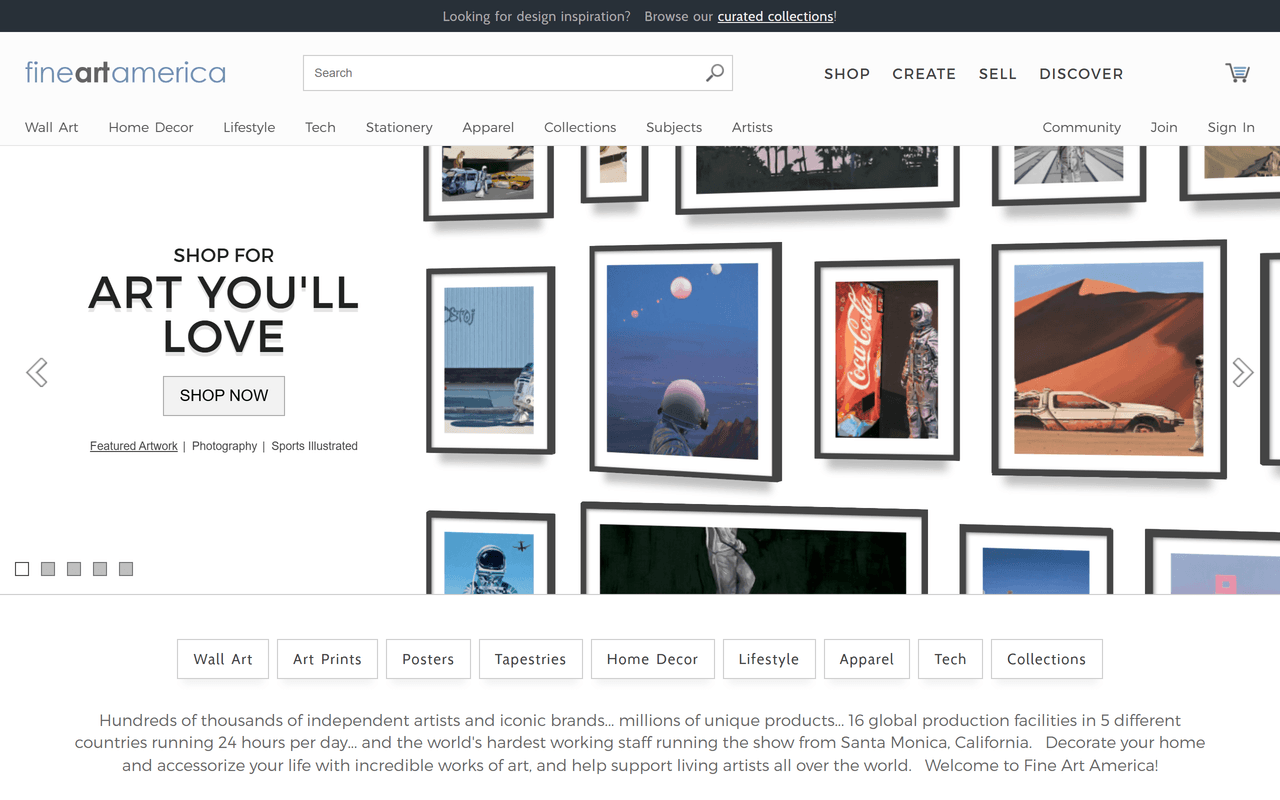Open the Photography link under SHOP NOW
The image size is (1280, 800).
(224, 446)
